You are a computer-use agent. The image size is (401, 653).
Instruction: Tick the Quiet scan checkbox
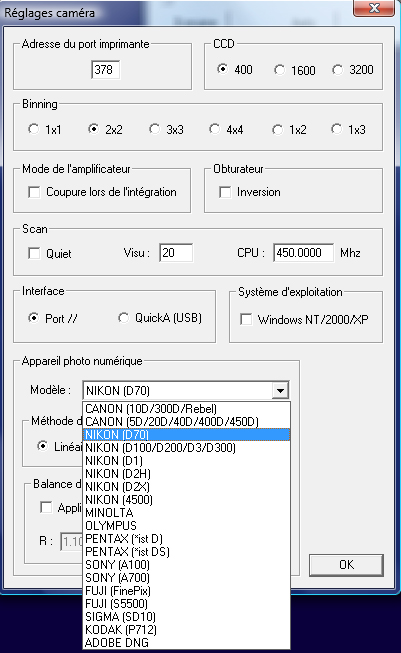(34, 253)
